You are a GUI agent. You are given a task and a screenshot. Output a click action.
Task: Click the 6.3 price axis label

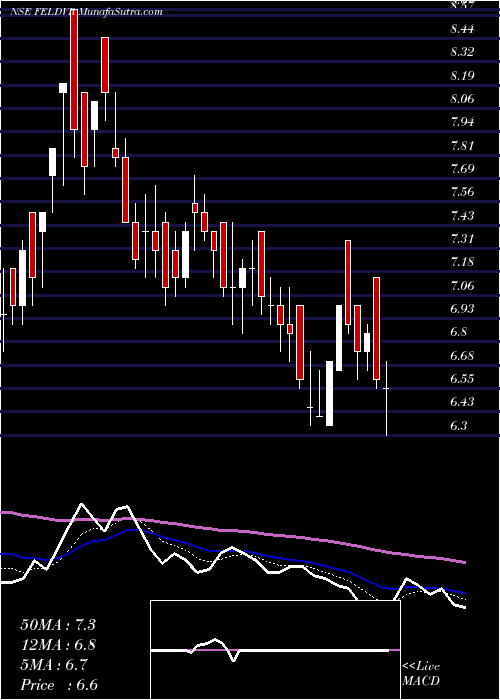coord(459,425)
